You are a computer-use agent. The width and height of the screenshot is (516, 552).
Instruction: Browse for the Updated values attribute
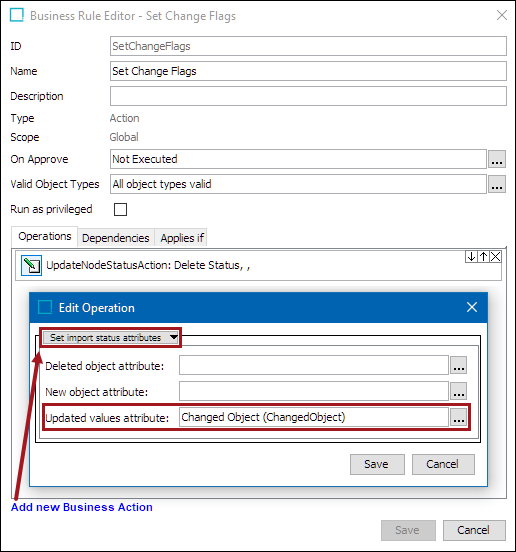click(x=459, y=417)
